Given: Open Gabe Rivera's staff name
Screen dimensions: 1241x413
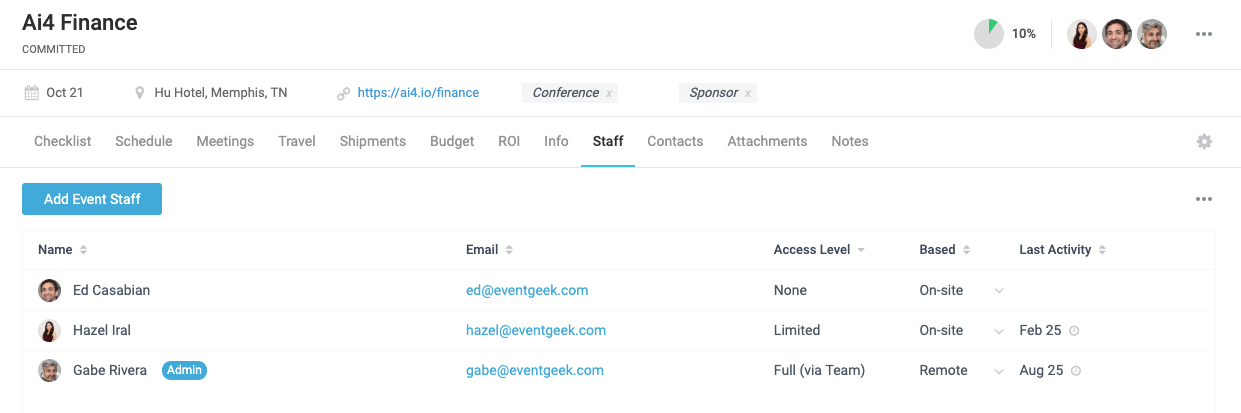Looking at the screenshot, I should pos(110,371).
